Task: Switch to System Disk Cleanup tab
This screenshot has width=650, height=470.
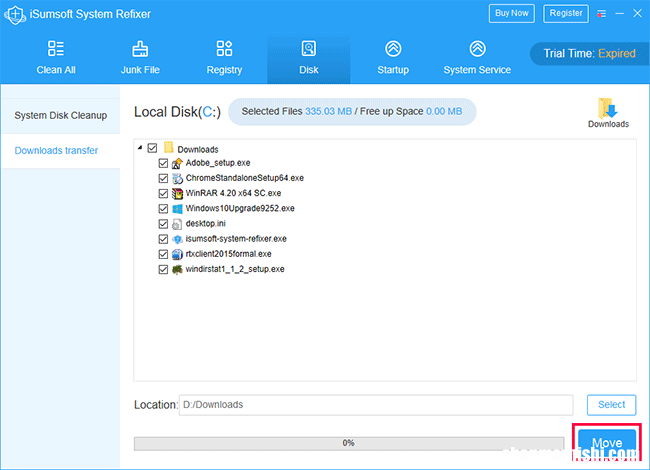Action: point(61,116)
